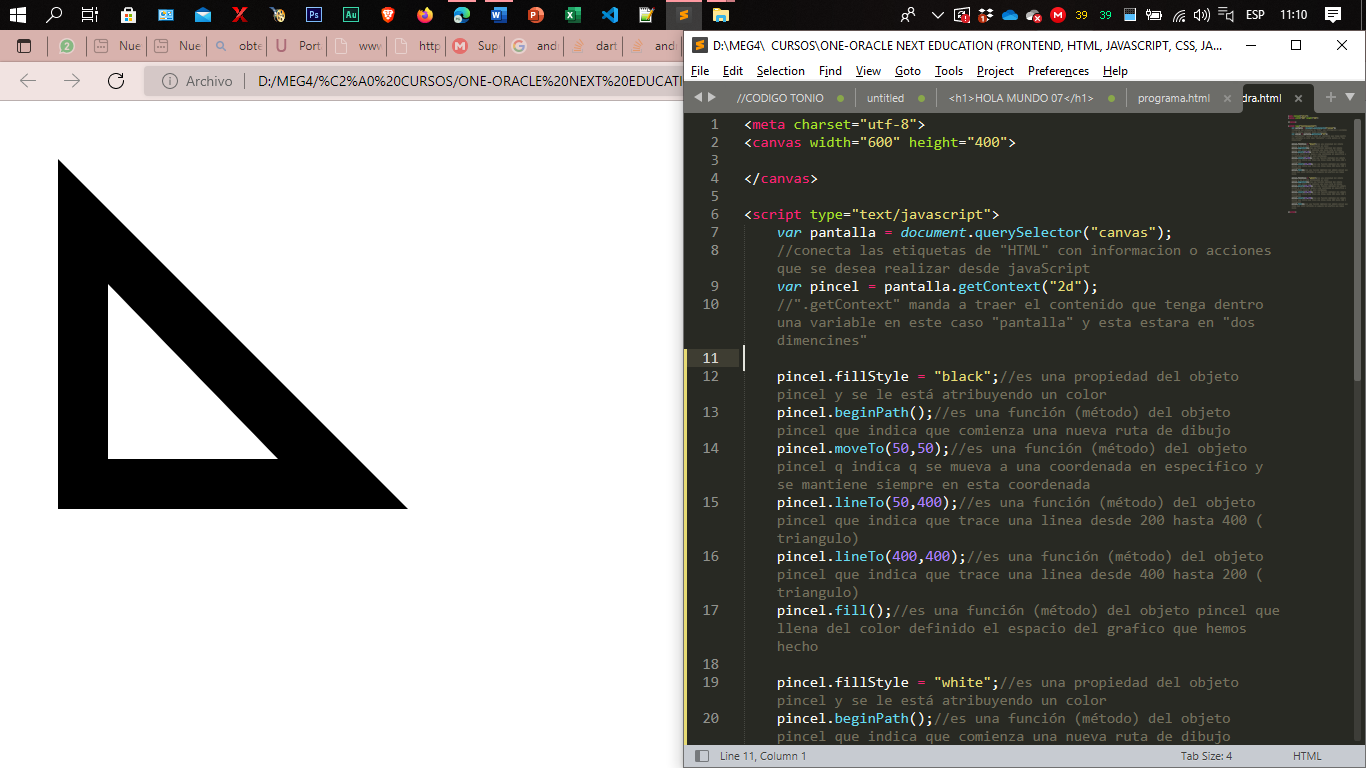Switch to Sublime Text taskbar icon
Image resolution: width=1366 pixels, height=768 pixels.
click(x=684, y=15)
